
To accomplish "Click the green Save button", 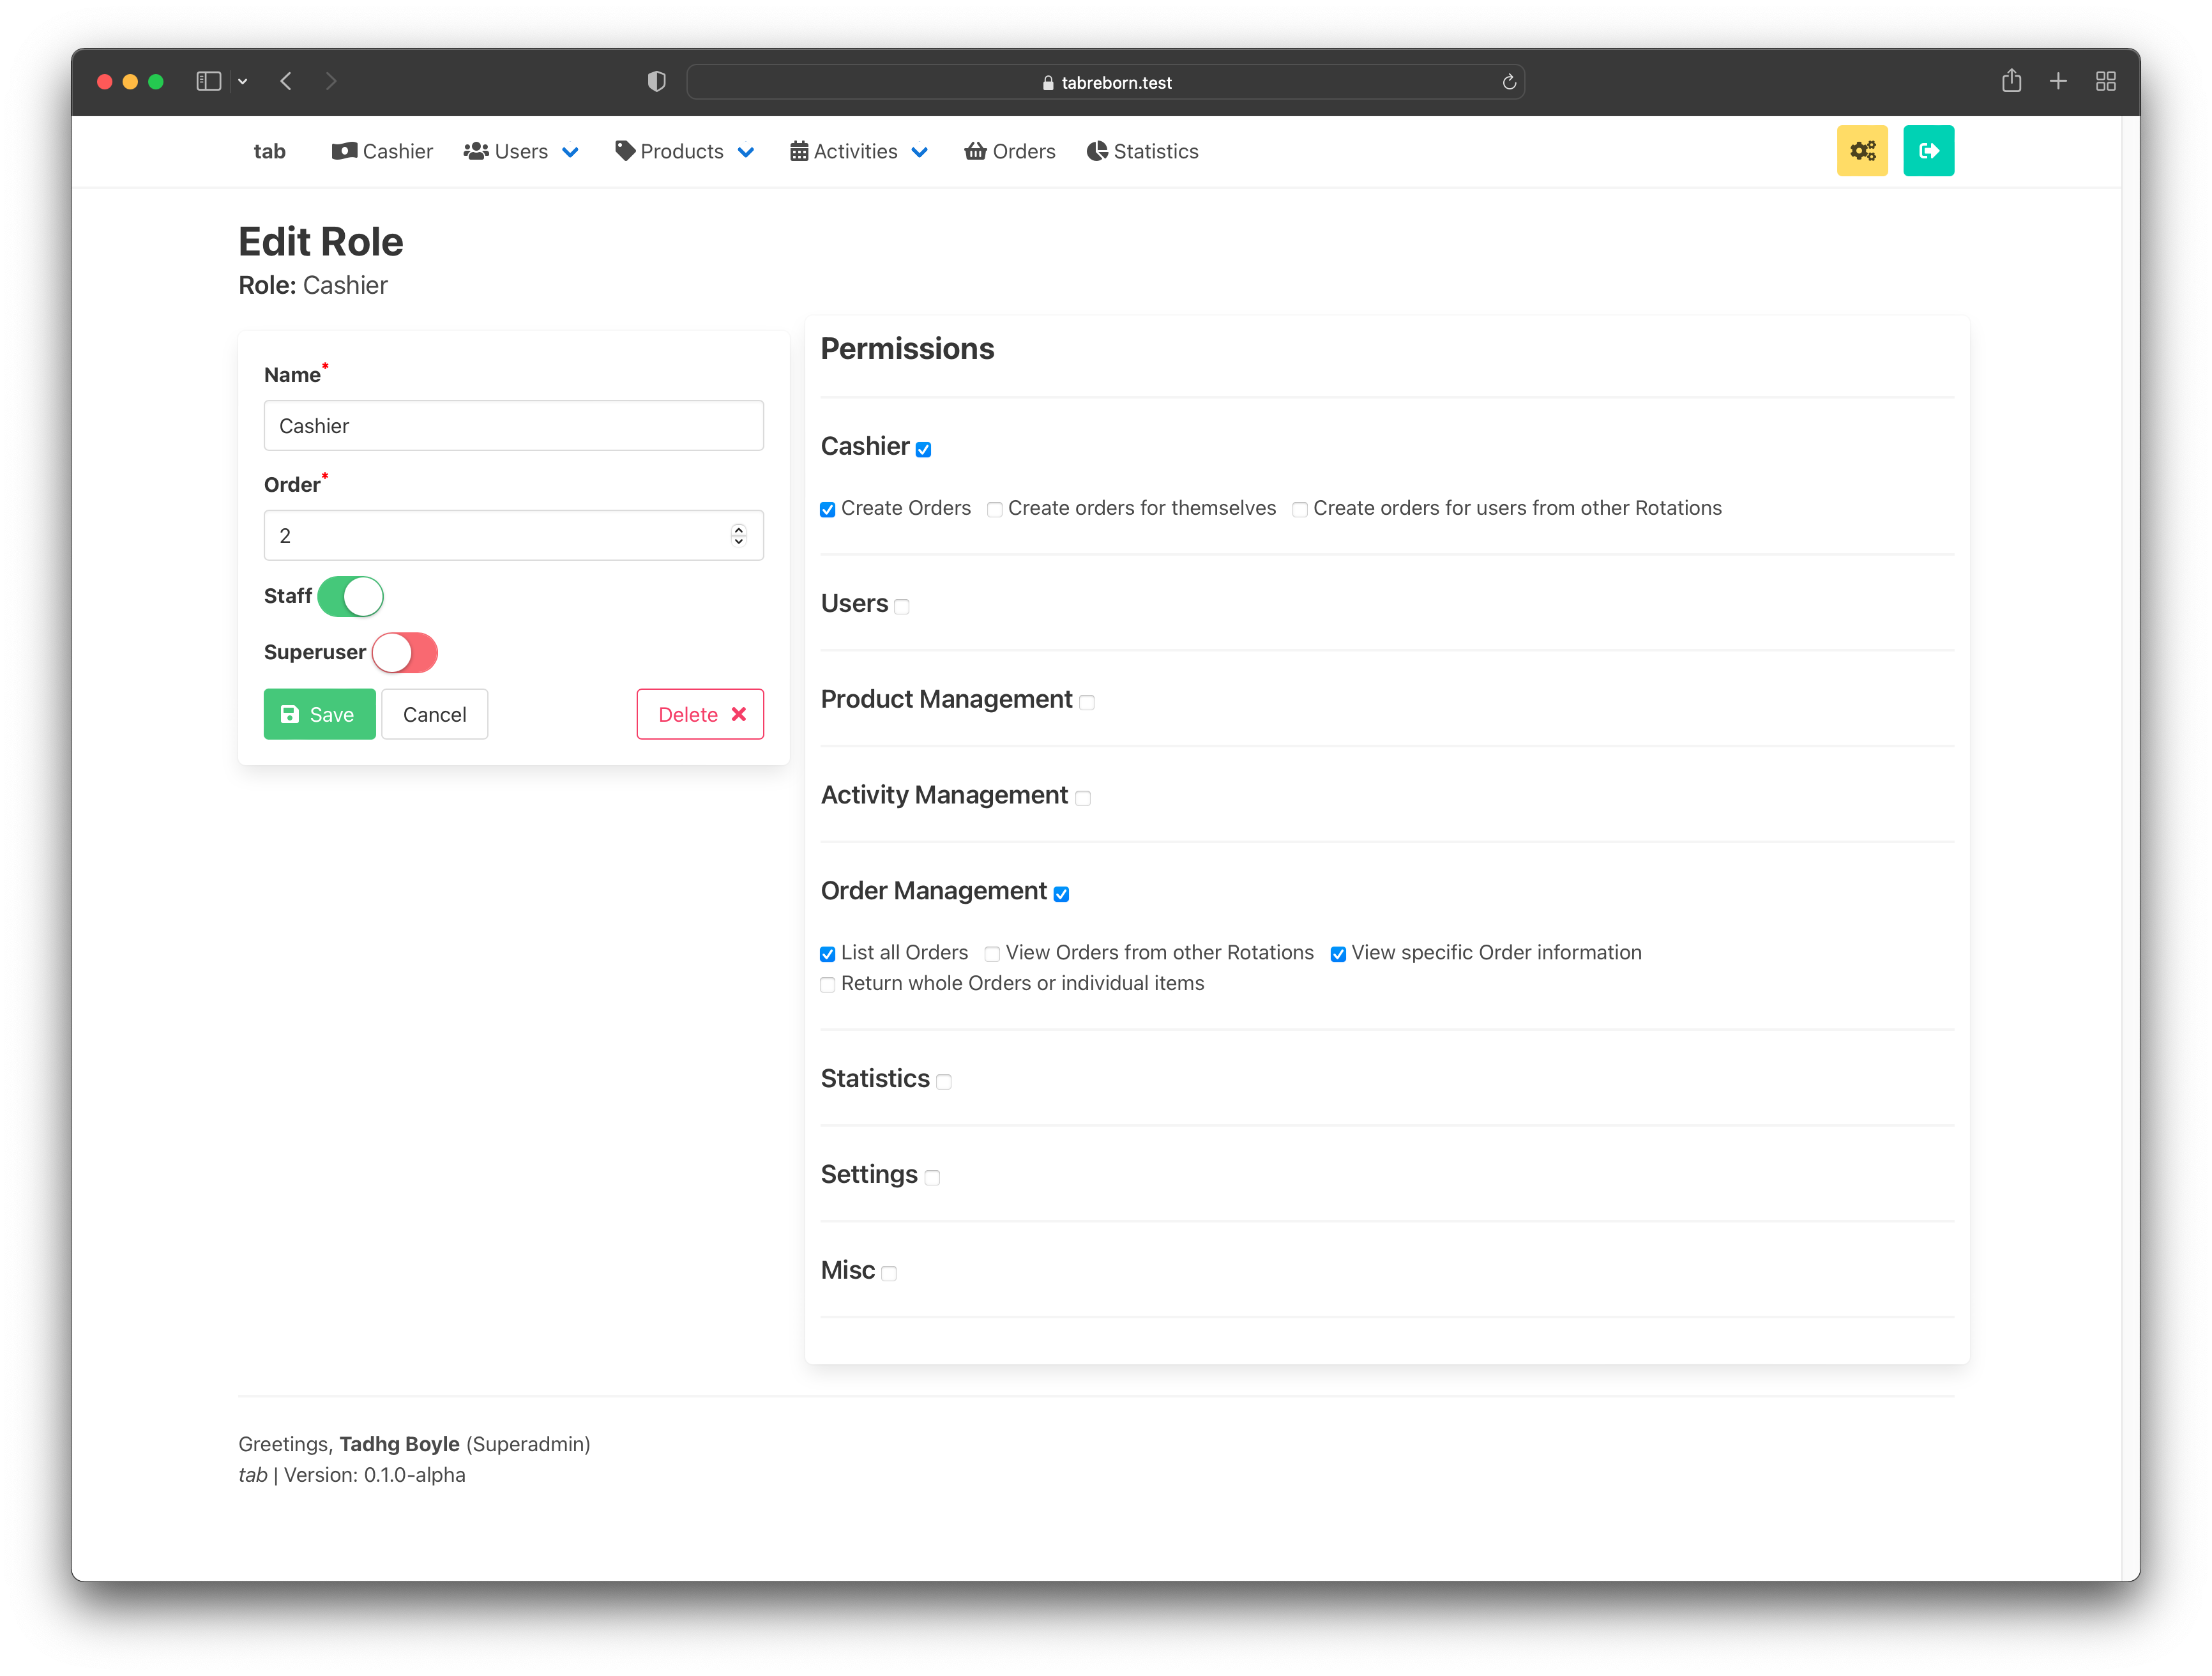I will [x=319, y=714].
